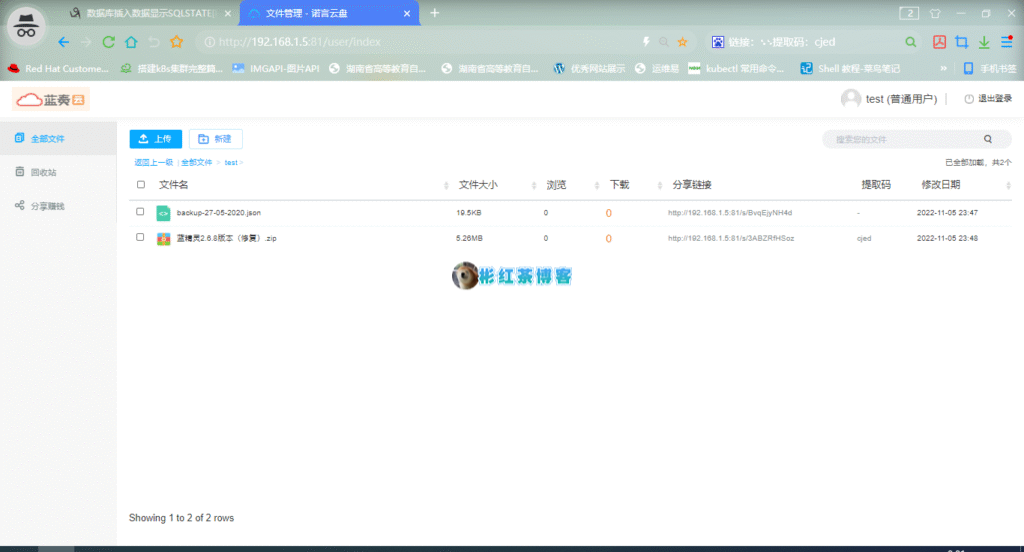The height and width of the screenshot is (552, 1024).
Task: Toggle the select-all checkbox in table header
Action: coord(141,185)
